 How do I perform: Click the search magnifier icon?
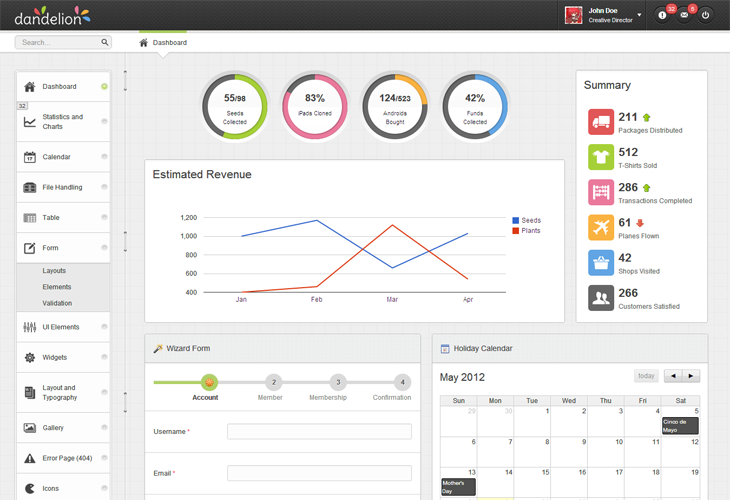point(105,43)
